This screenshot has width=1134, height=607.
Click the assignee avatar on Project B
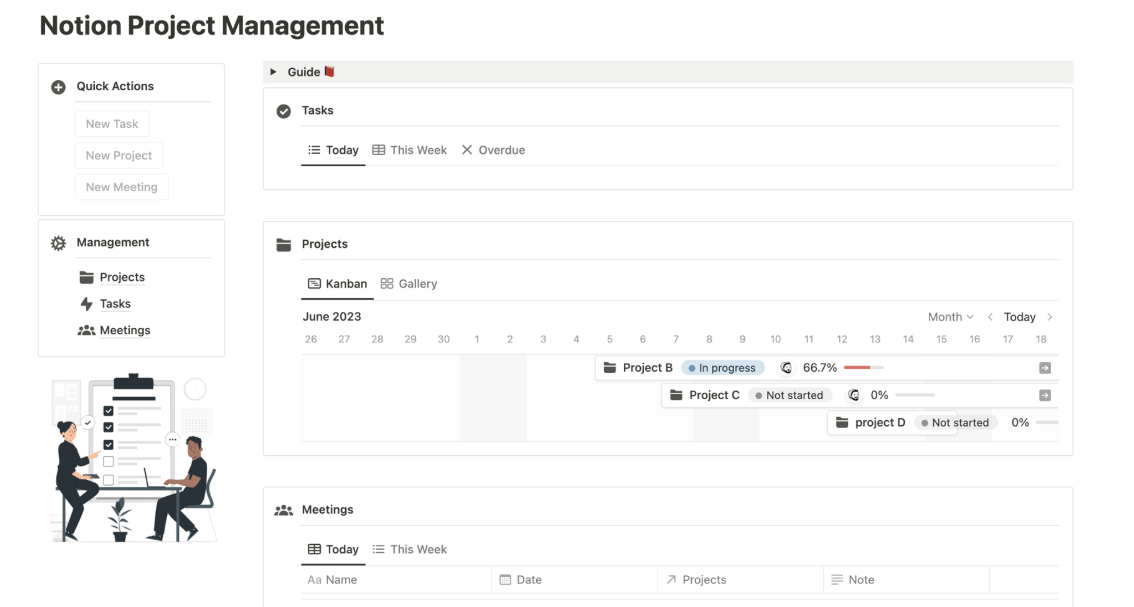(x=786, y=368)
